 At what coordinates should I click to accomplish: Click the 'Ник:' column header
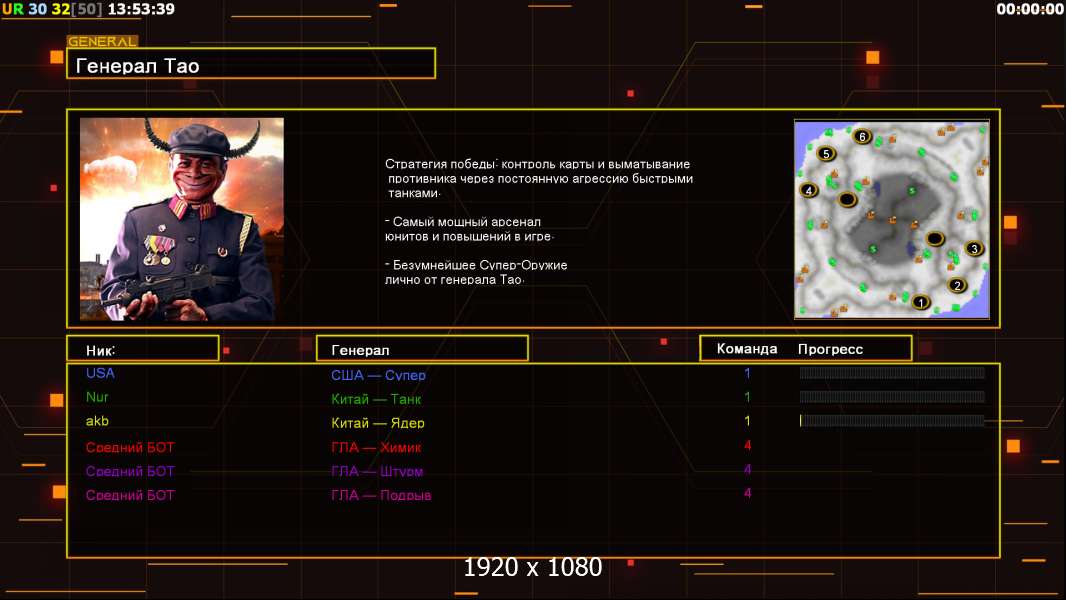[x=143, y=348]
